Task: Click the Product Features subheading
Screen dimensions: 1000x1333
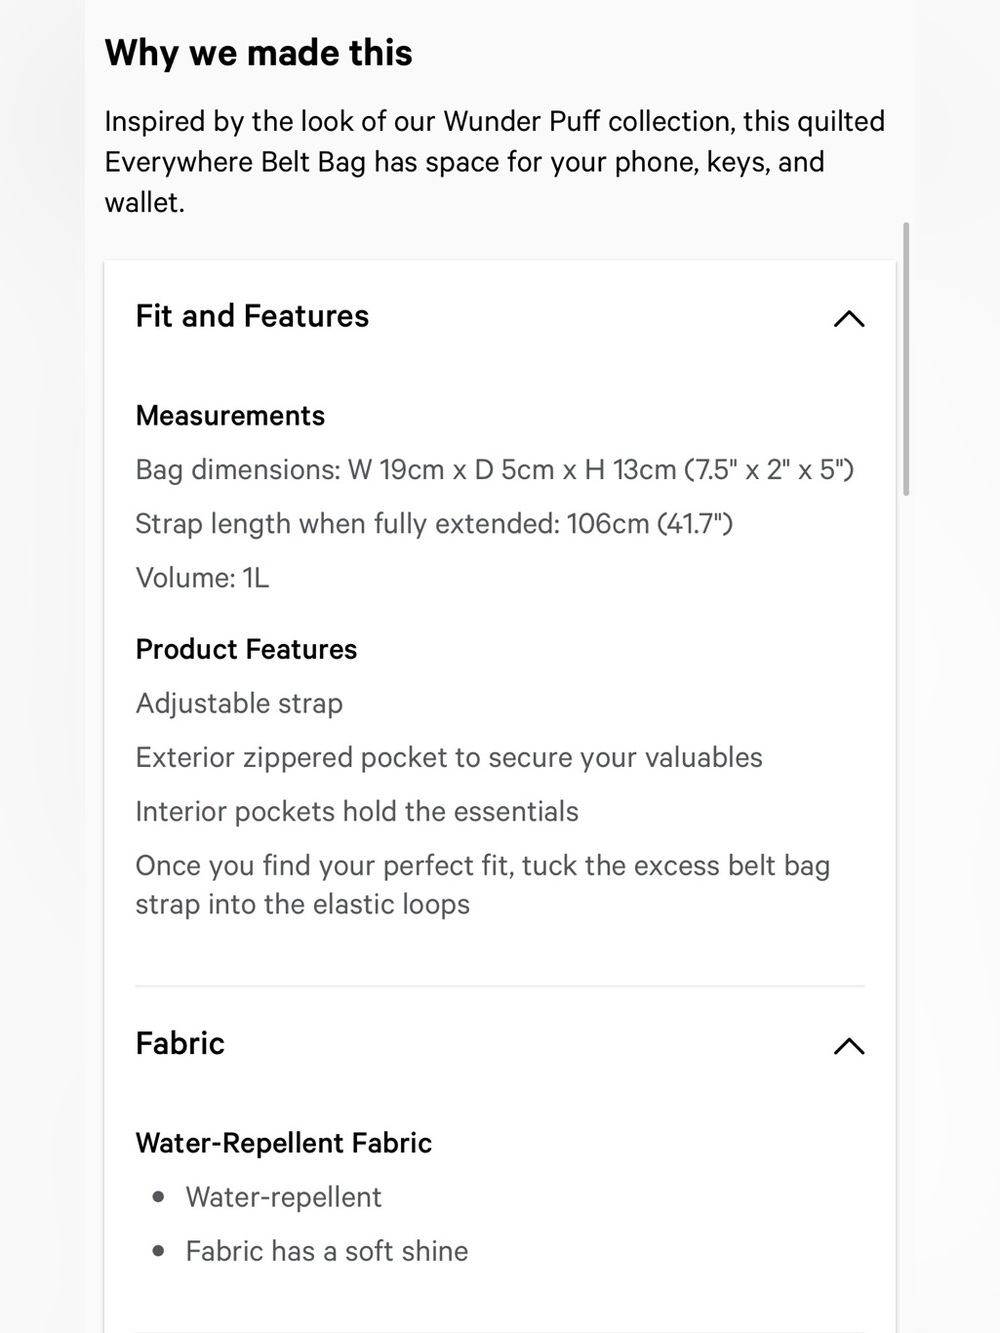Action: (246, 650)
